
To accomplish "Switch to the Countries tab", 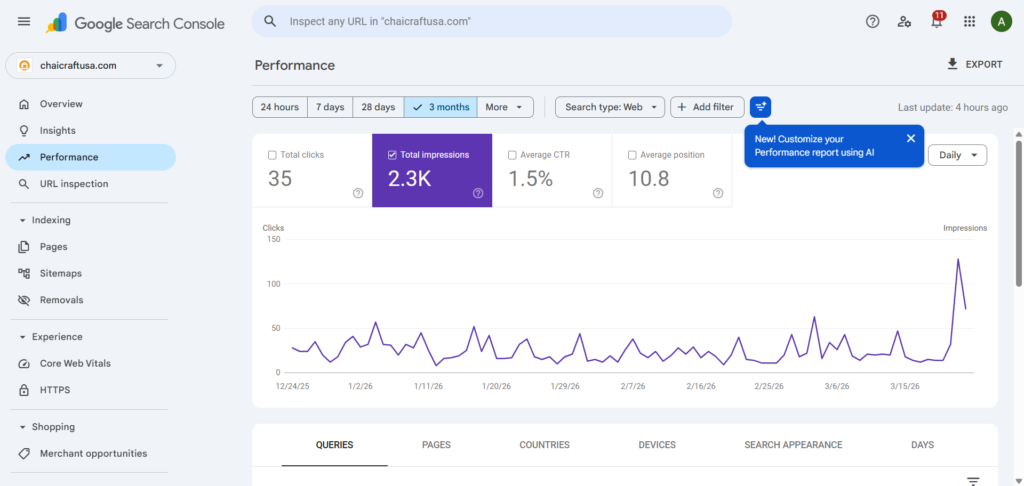I will click(545, 445).
